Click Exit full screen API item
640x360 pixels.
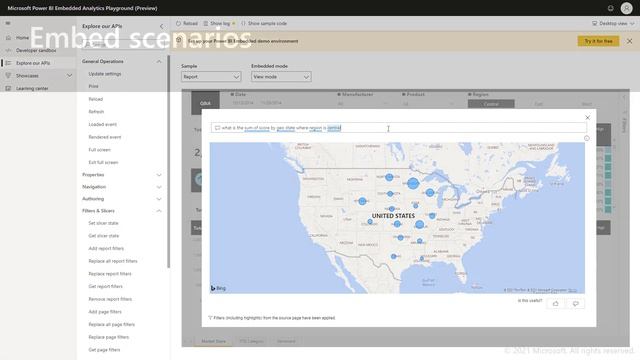tap(103, 162)
